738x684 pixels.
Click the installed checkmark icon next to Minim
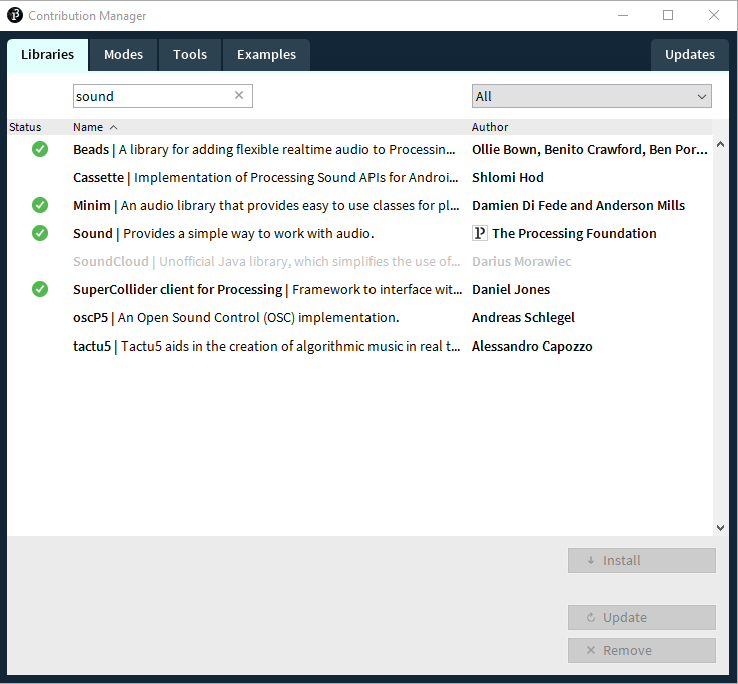pos(40,205)
